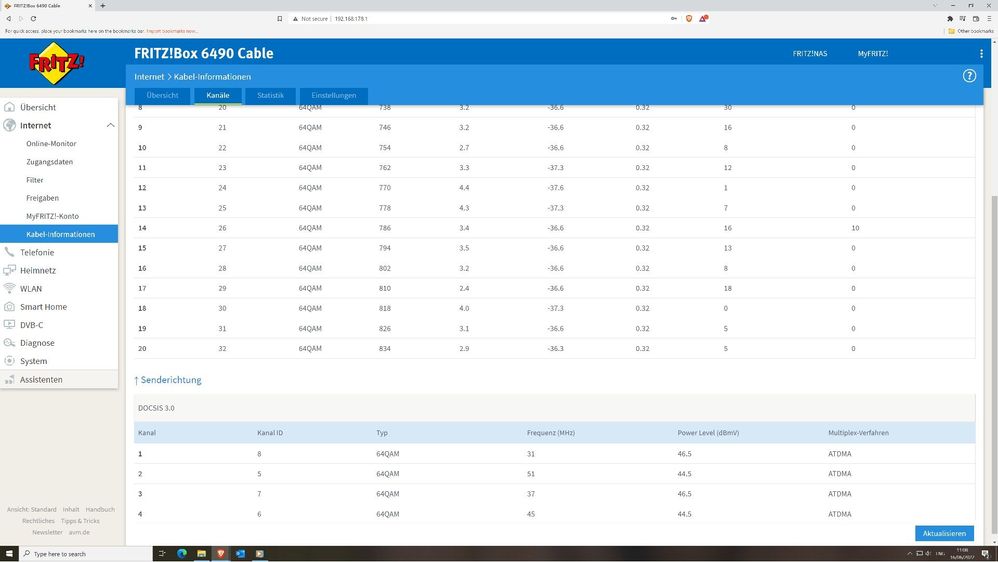Click the FRITZ! logo
The width and height of the screenshot is (998, 562).
[54, 65]
